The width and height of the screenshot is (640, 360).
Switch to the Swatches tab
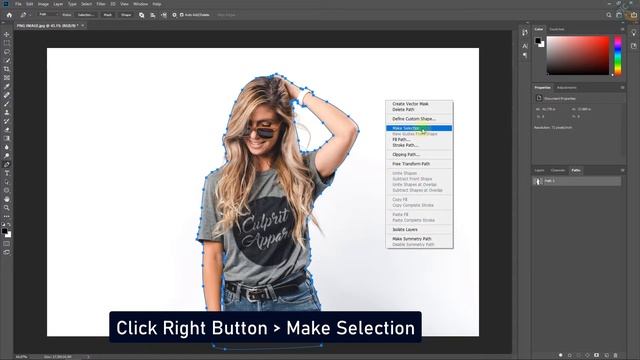(557, 29)
